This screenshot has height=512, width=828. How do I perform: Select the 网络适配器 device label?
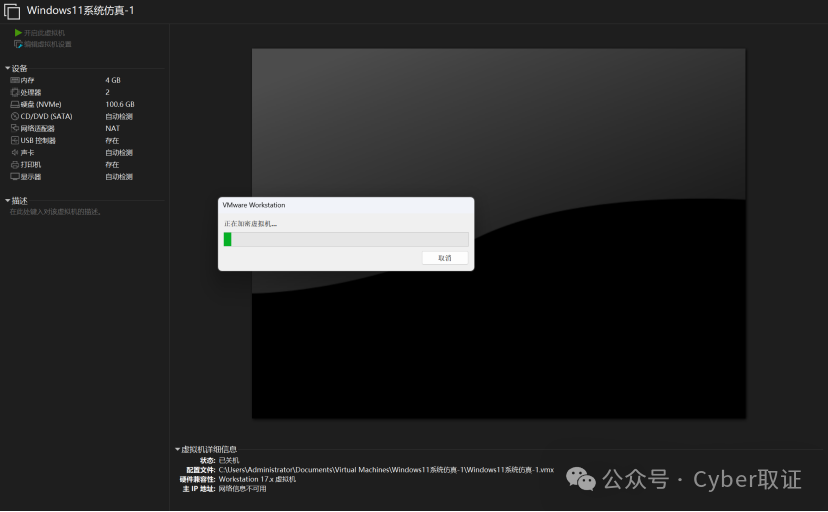37,129
